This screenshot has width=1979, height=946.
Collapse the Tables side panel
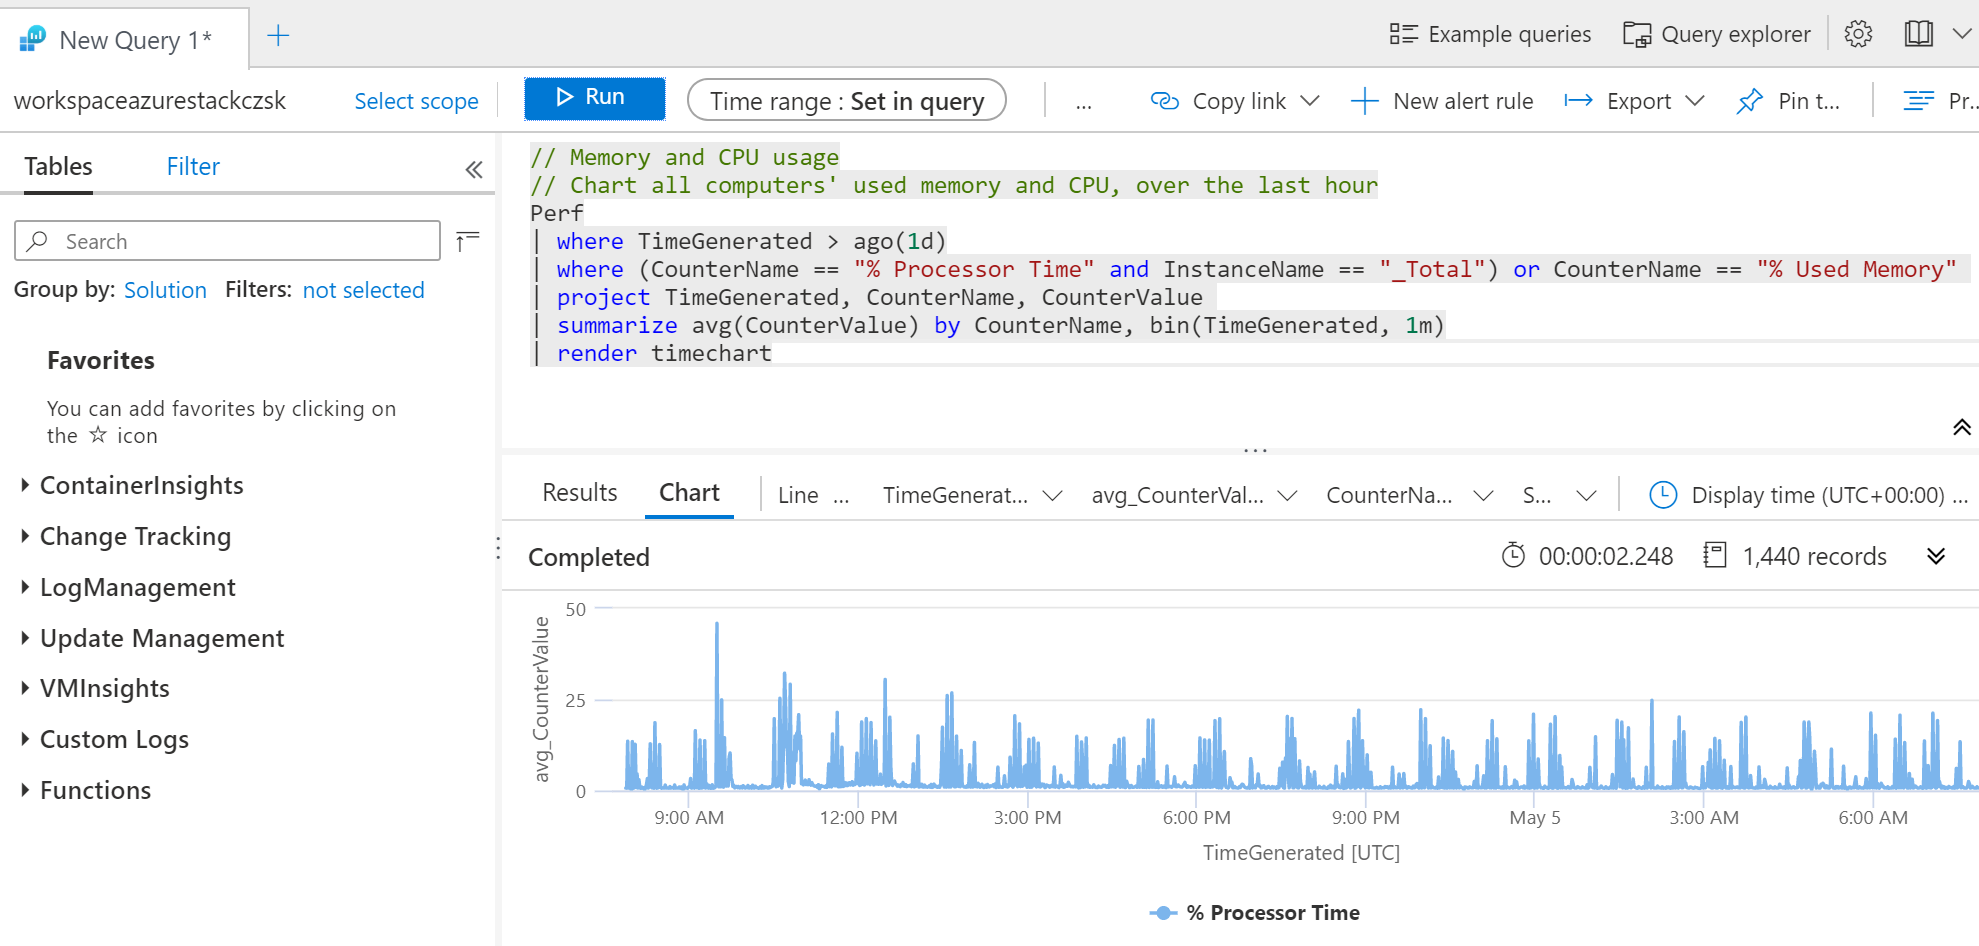(474, 169)
